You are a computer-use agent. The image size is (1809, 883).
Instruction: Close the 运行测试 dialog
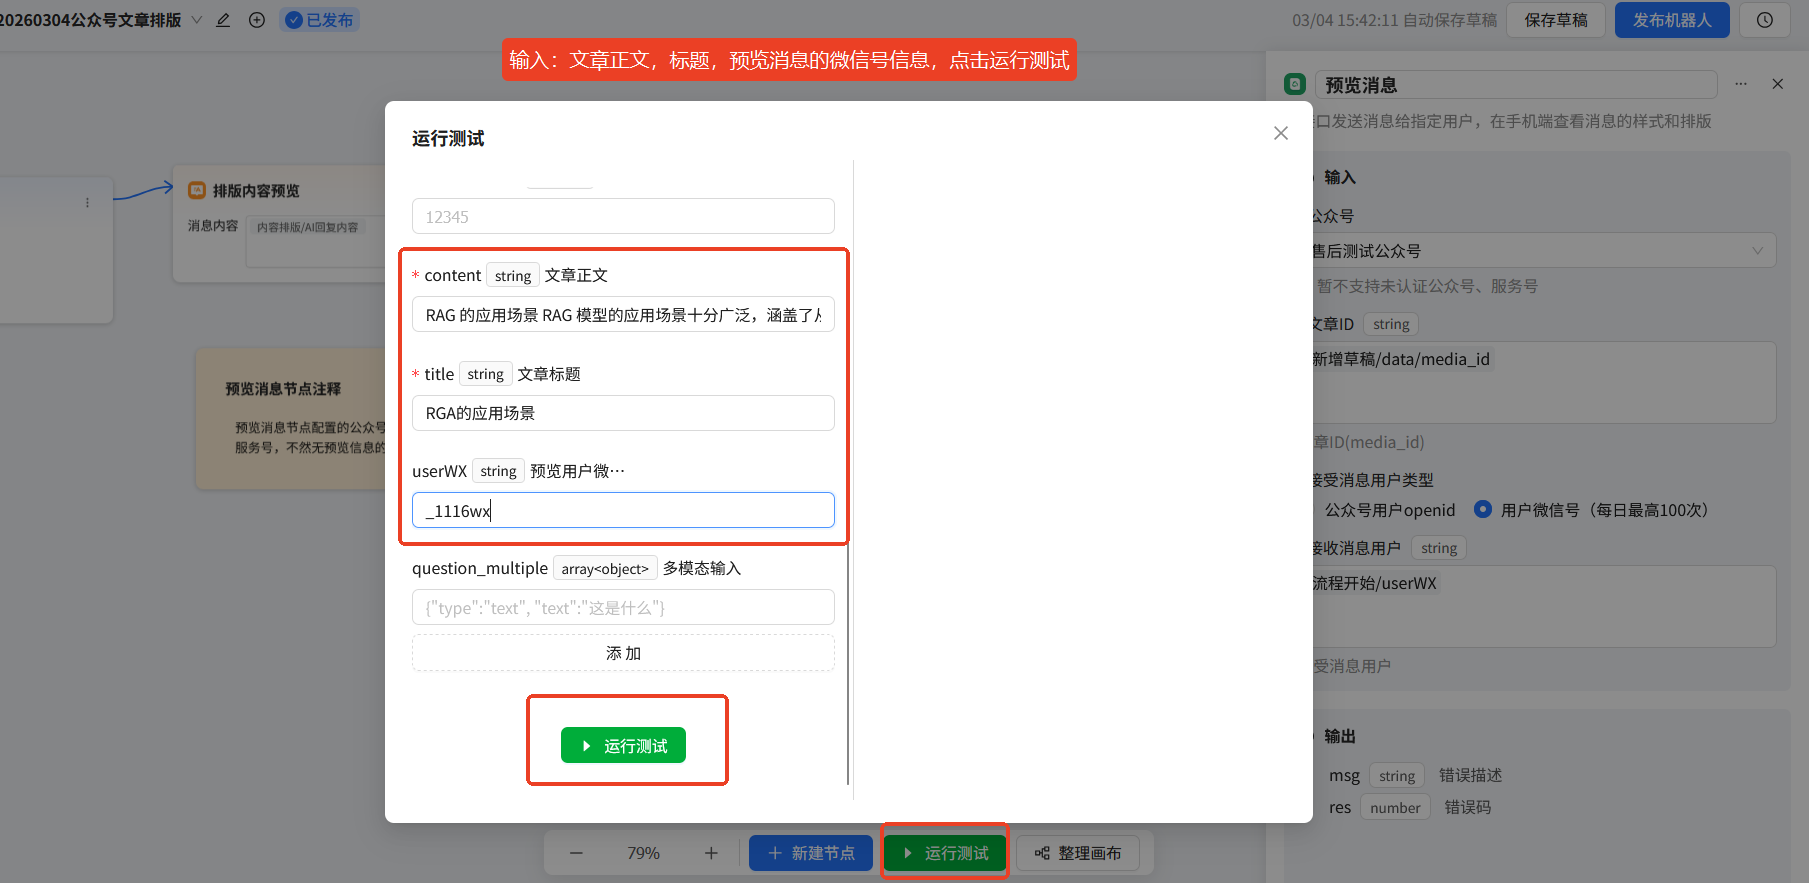pyautogui.click(x=1281, y=133)
